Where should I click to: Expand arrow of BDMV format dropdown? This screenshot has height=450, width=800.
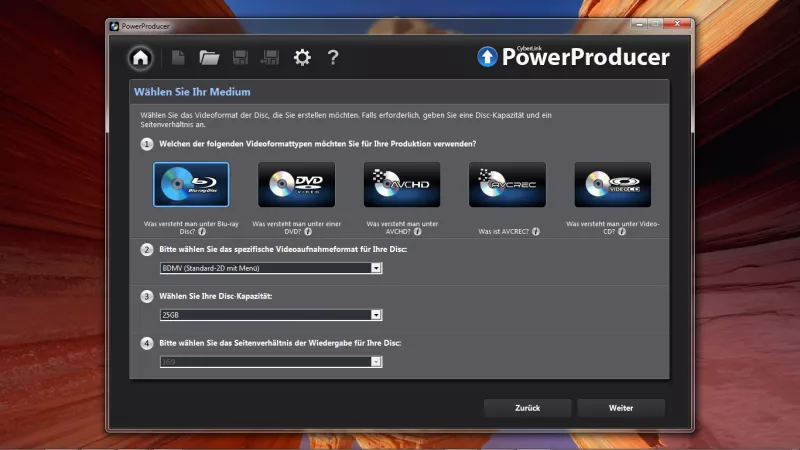click(x=376, y=268)
